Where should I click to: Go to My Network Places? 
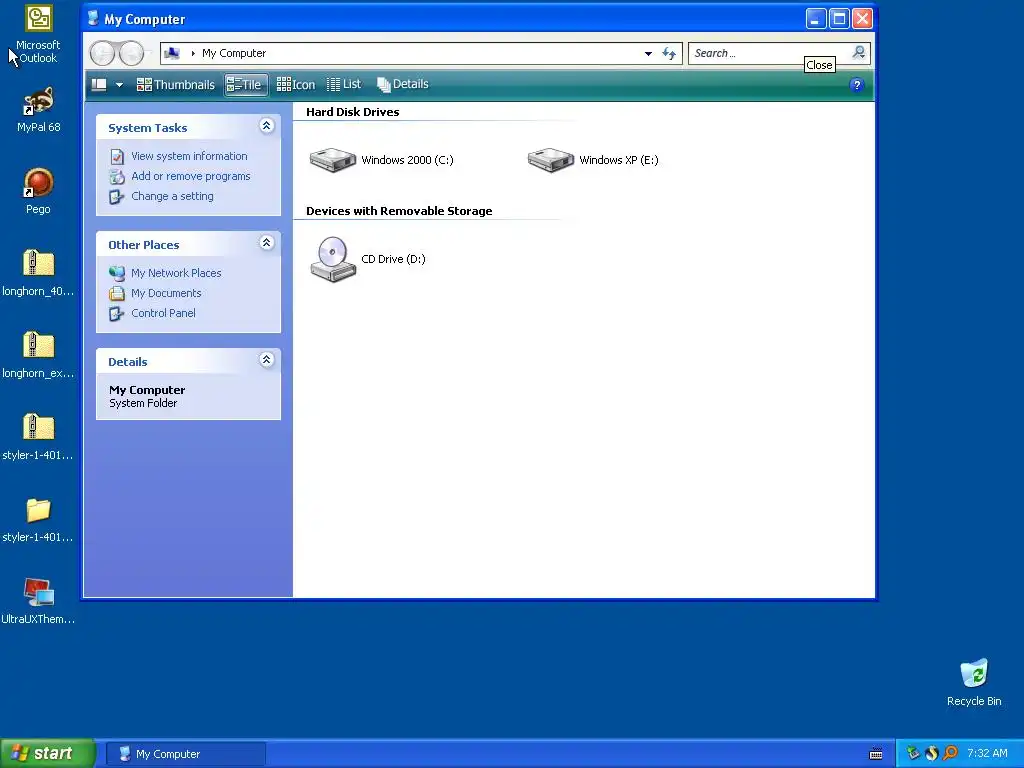176,273
